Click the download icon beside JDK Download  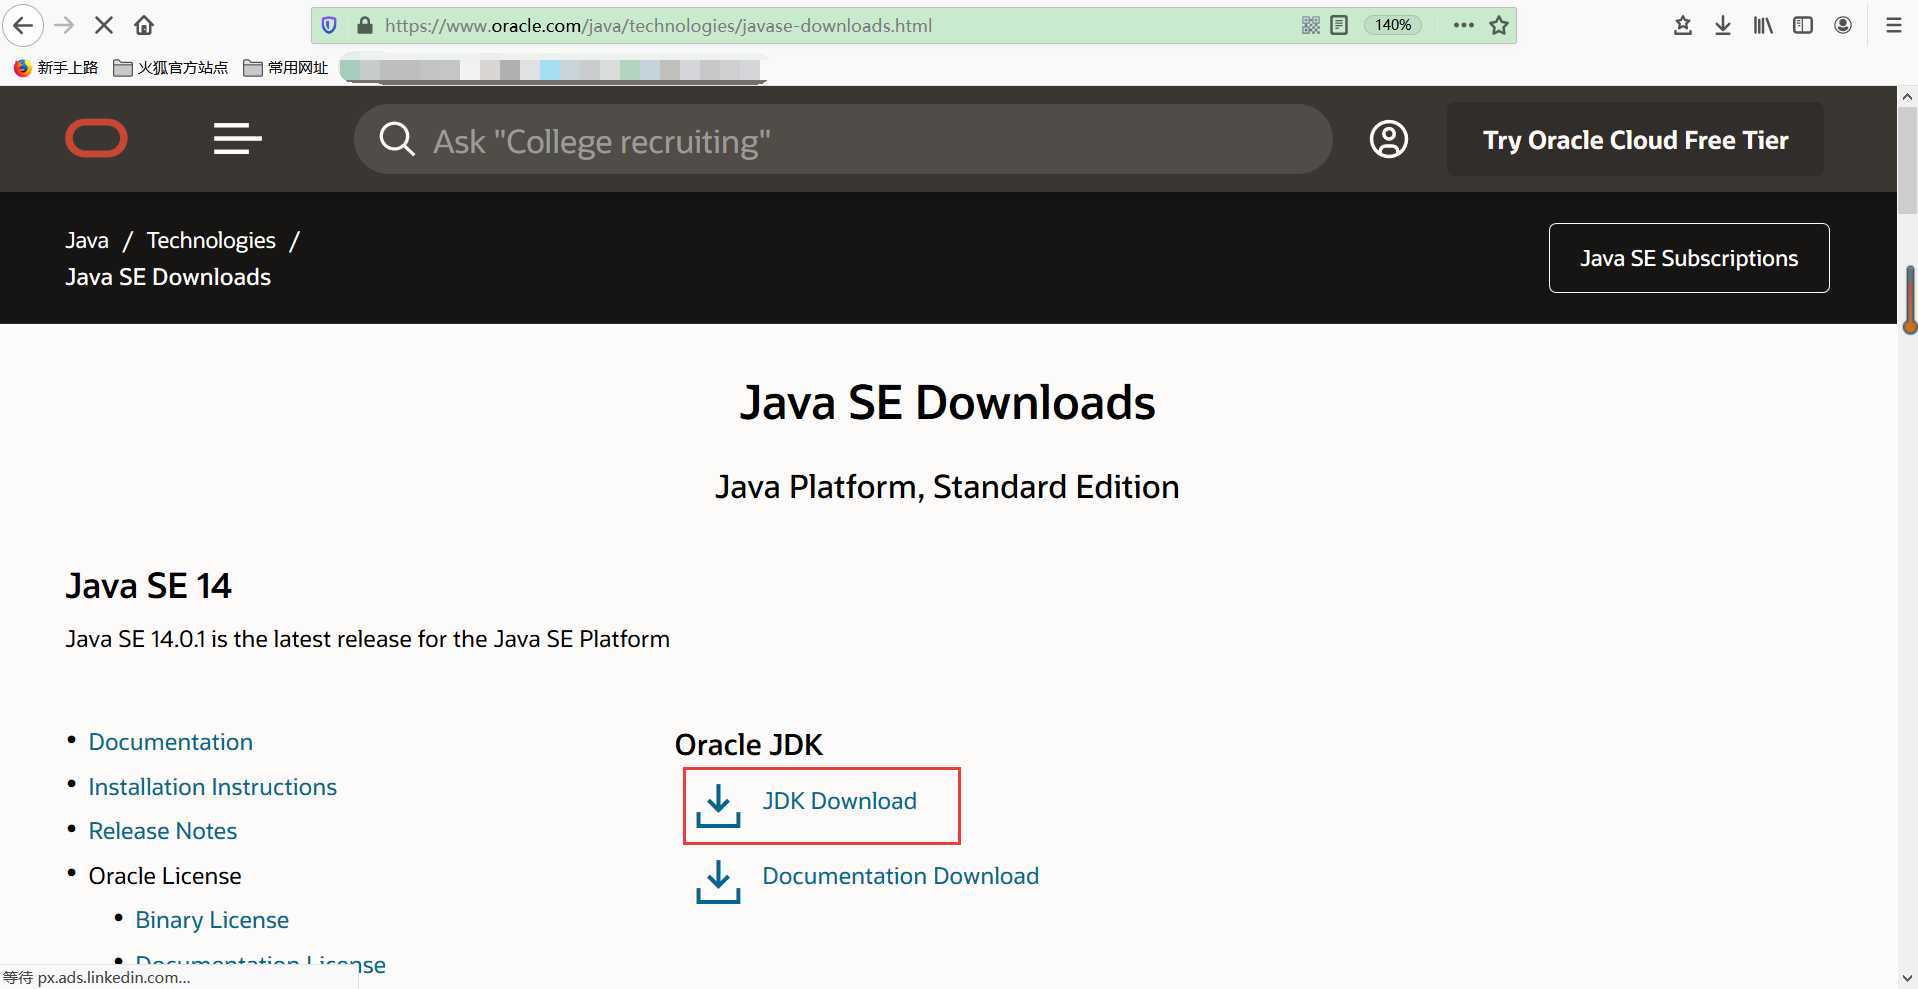tap(718, 805)
